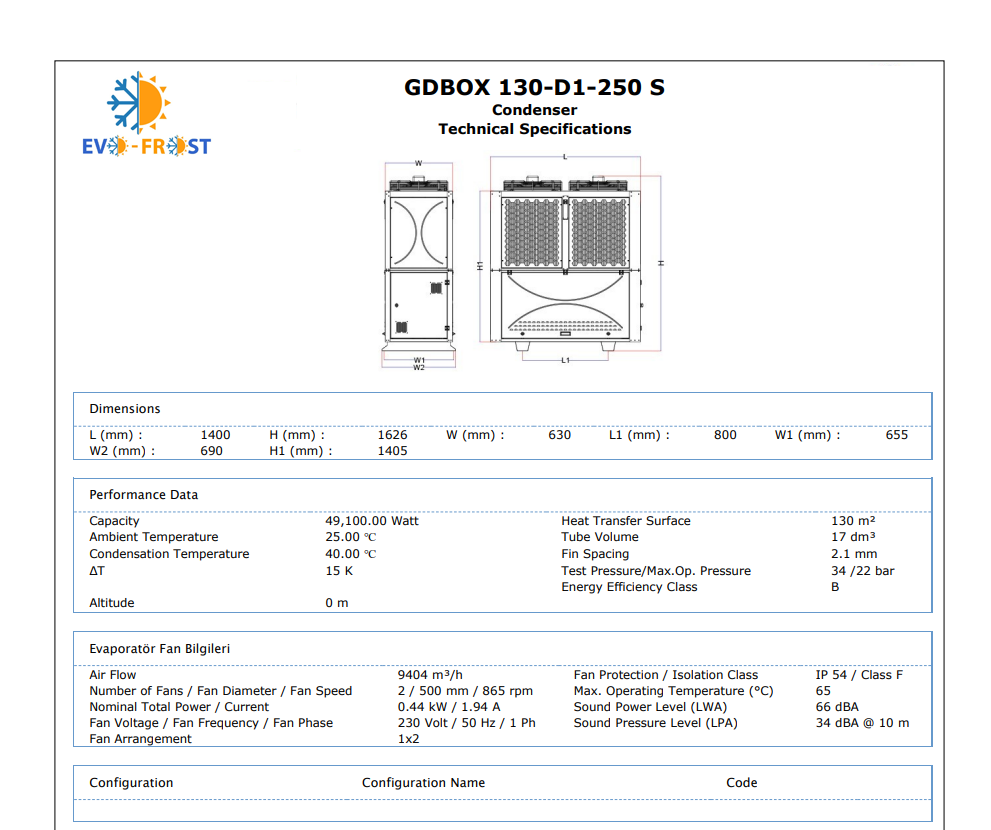
Task: Select the value "2.1 mm"
Action: (x=854, y=554)
